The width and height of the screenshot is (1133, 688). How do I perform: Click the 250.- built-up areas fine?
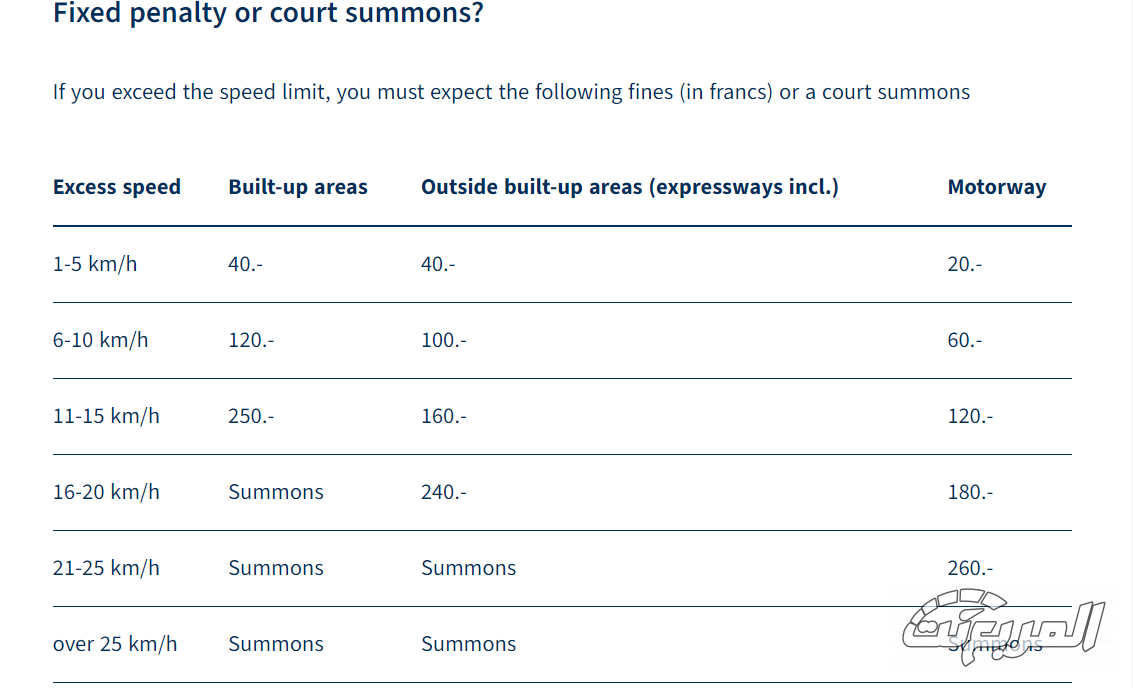point(250,416)
